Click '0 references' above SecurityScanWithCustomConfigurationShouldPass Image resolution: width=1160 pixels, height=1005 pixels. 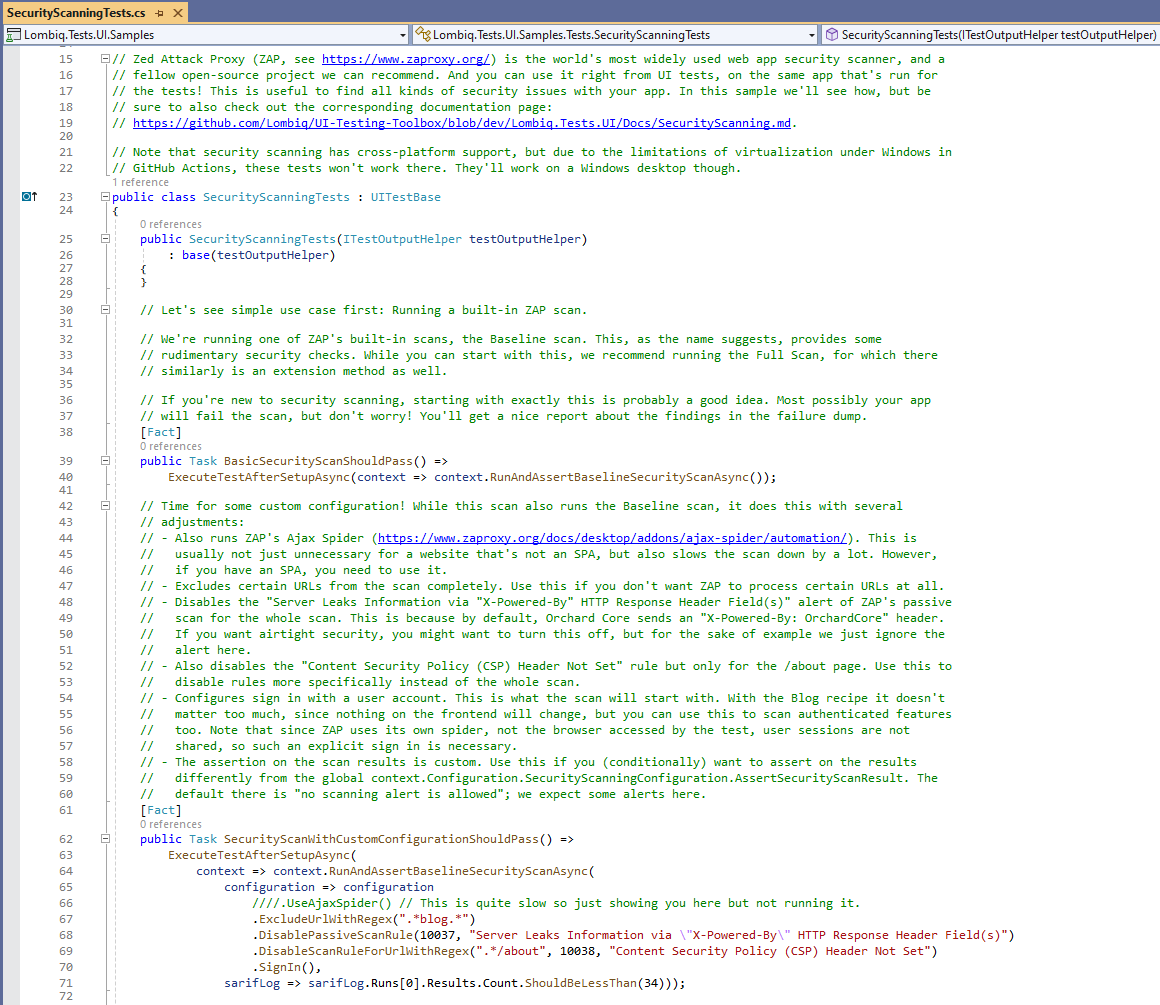point(171,824)
